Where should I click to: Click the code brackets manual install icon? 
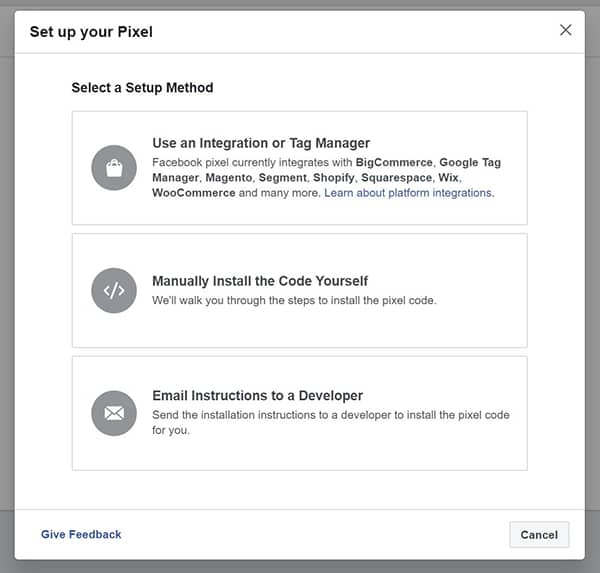pos(114,291)
